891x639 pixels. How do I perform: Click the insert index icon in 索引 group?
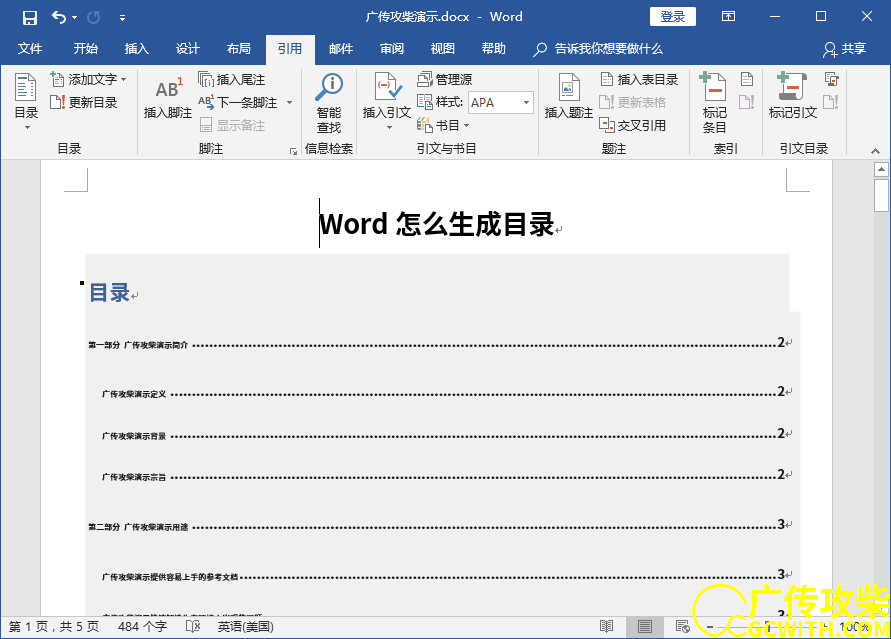click(747, 80)
